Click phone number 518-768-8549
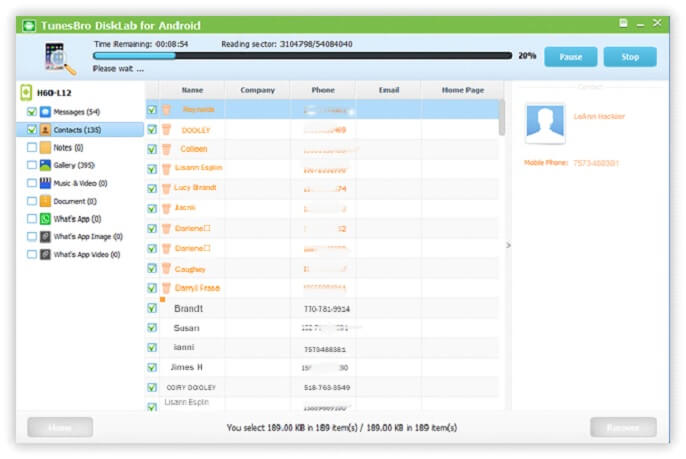This screenshot has height=459, width=686. [327, 388]
